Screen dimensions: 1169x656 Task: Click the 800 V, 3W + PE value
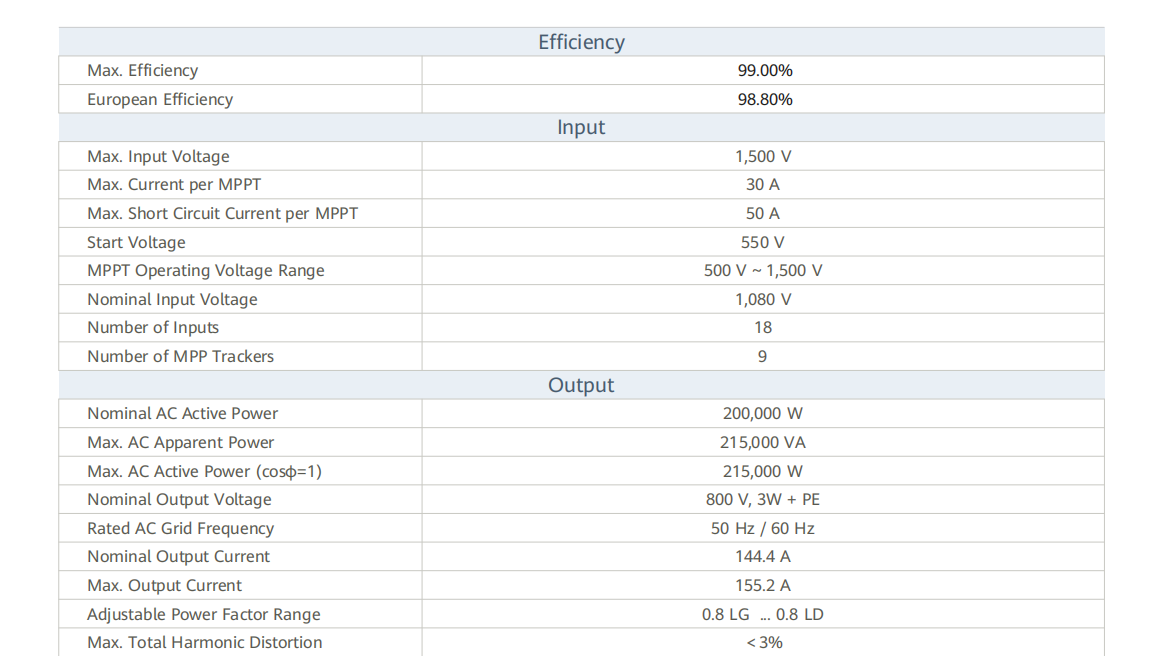pyautogui.click(x=763, y=500)
